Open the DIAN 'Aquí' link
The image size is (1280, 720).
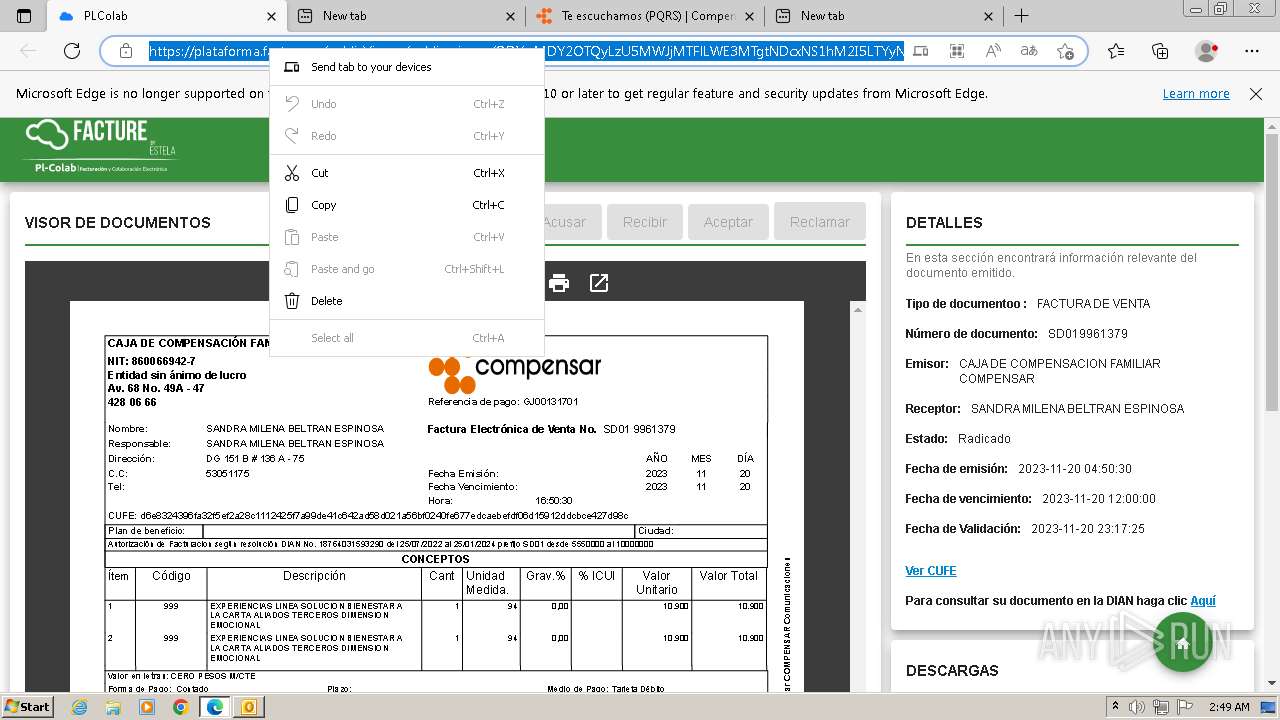tap(1203, 601)
